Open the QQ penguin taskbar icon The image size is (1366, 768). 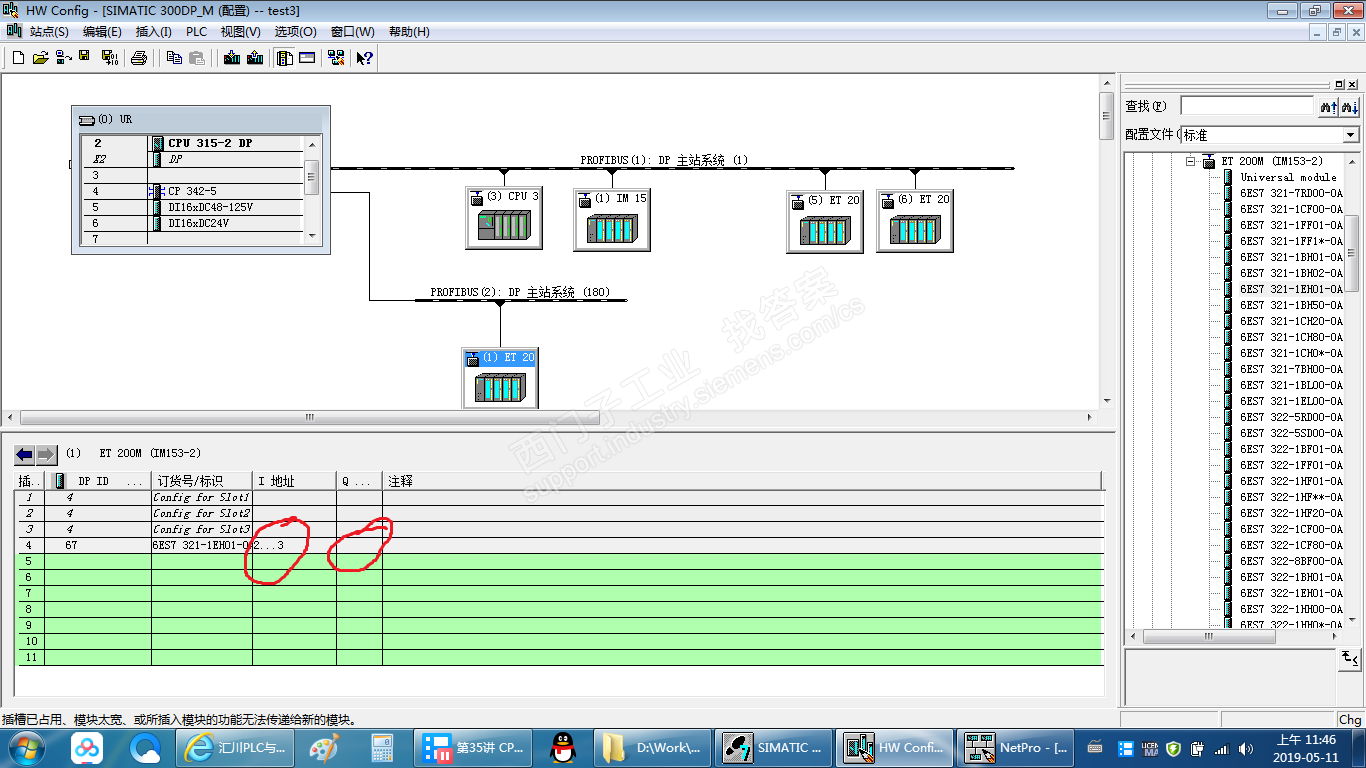[564, 747]
